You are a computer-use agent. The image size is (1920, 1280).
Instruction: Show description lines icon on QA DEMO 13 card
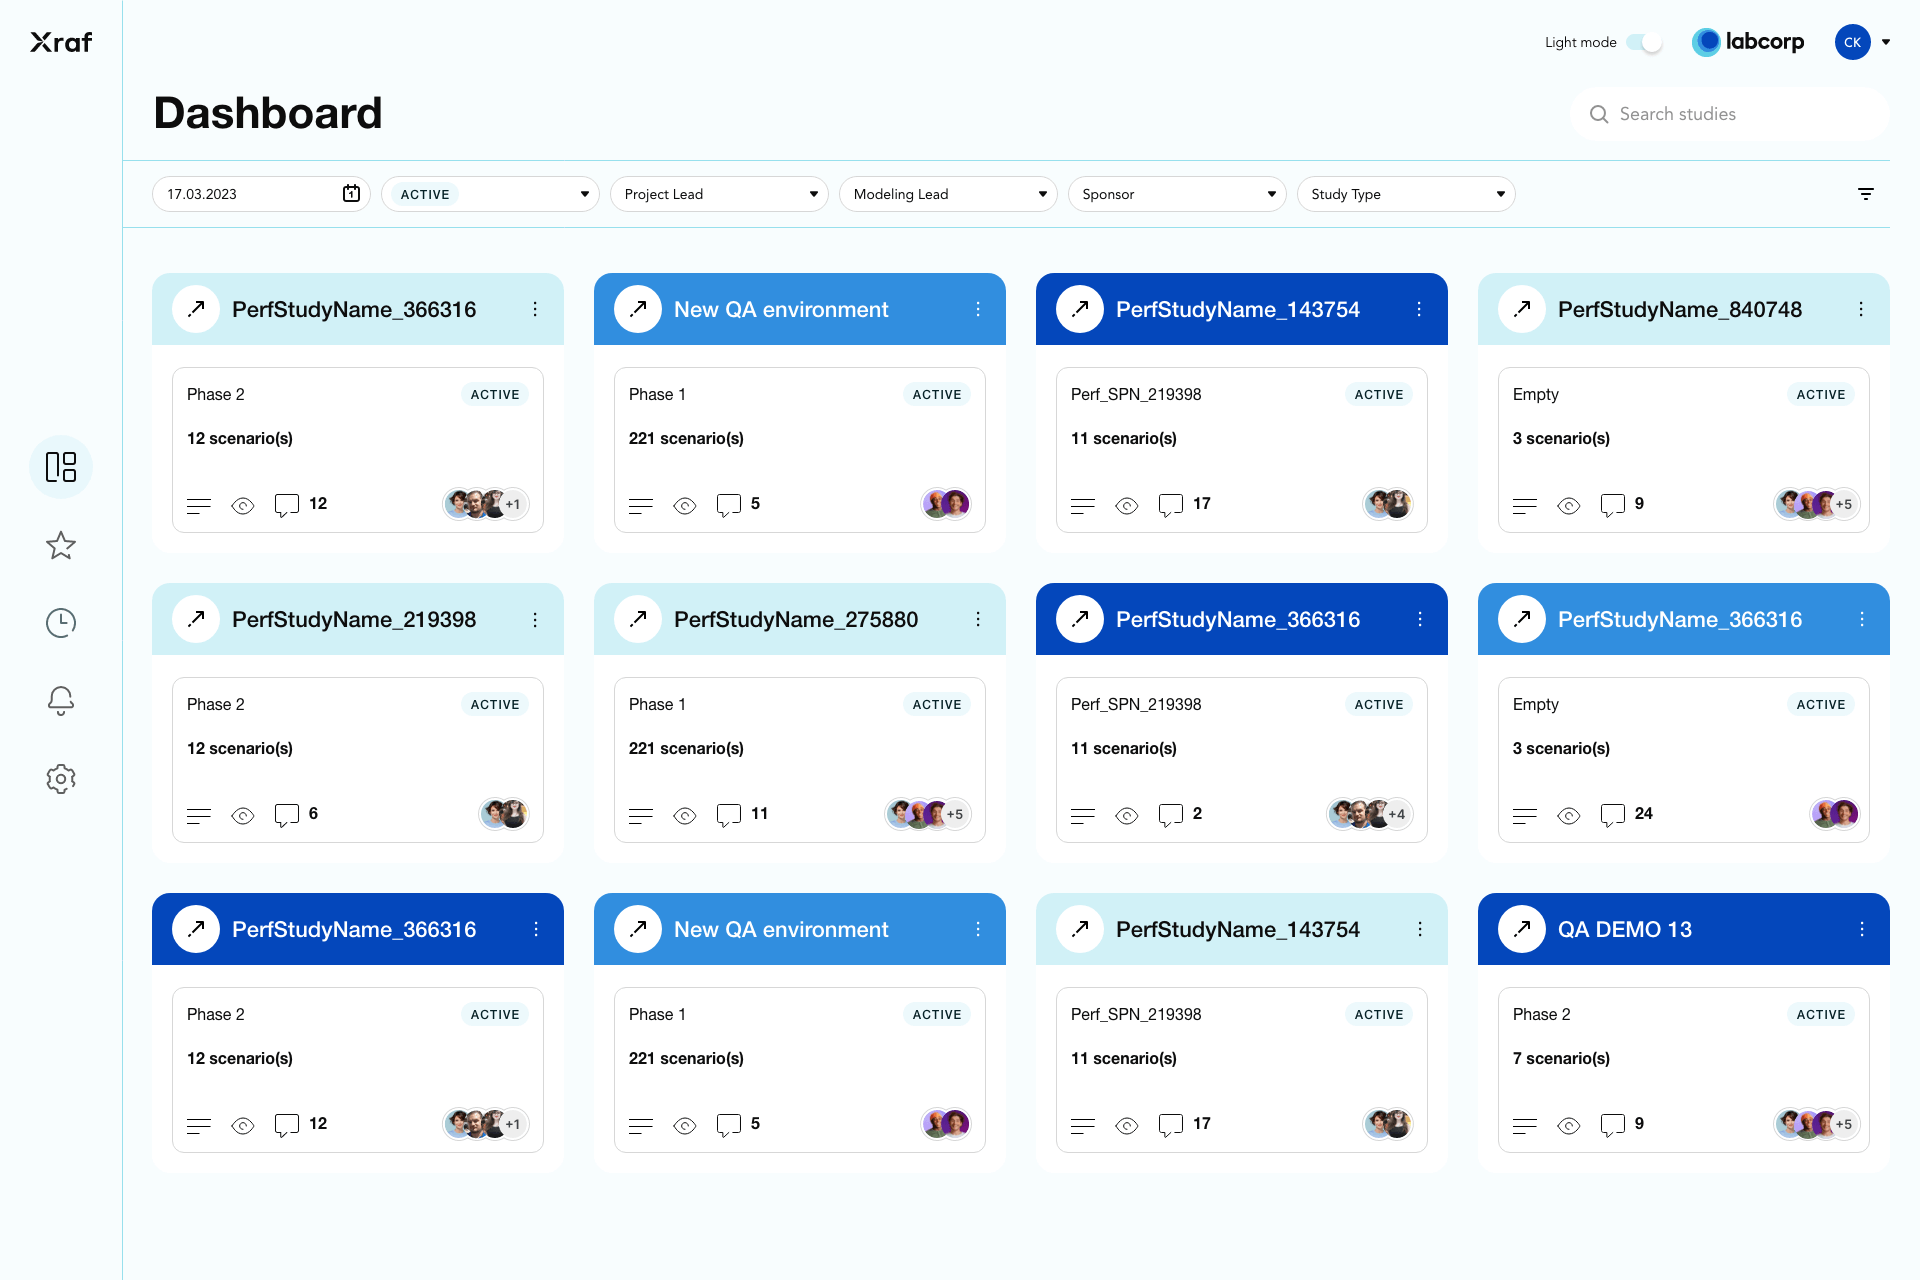click(1525, 1126)
